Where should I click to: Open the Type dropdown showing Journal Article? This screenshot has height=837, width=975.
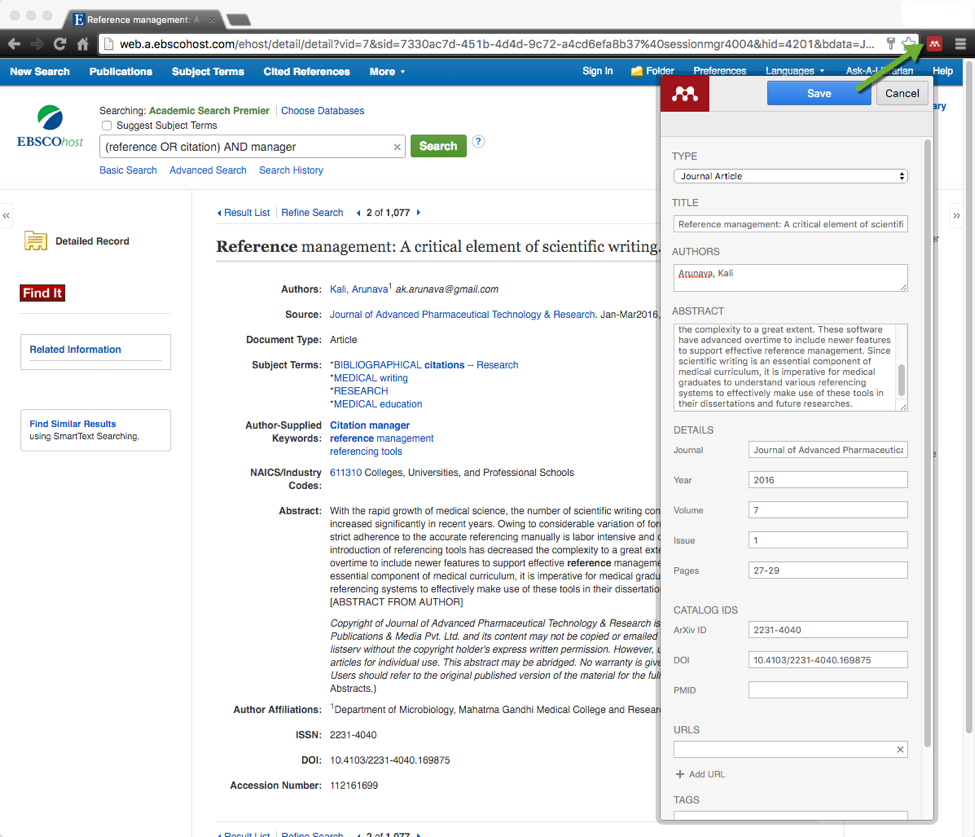pos(790,176)
